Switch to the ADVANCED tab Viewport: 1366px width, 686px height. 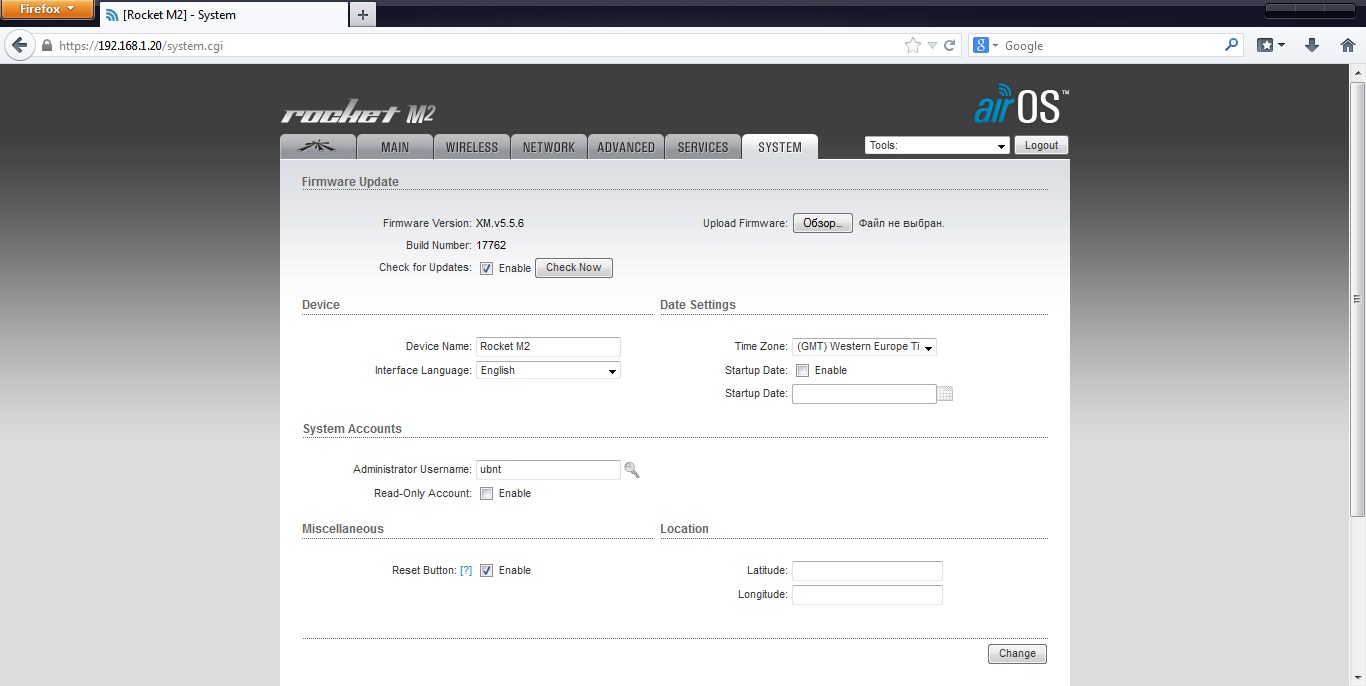coord(626,147)
